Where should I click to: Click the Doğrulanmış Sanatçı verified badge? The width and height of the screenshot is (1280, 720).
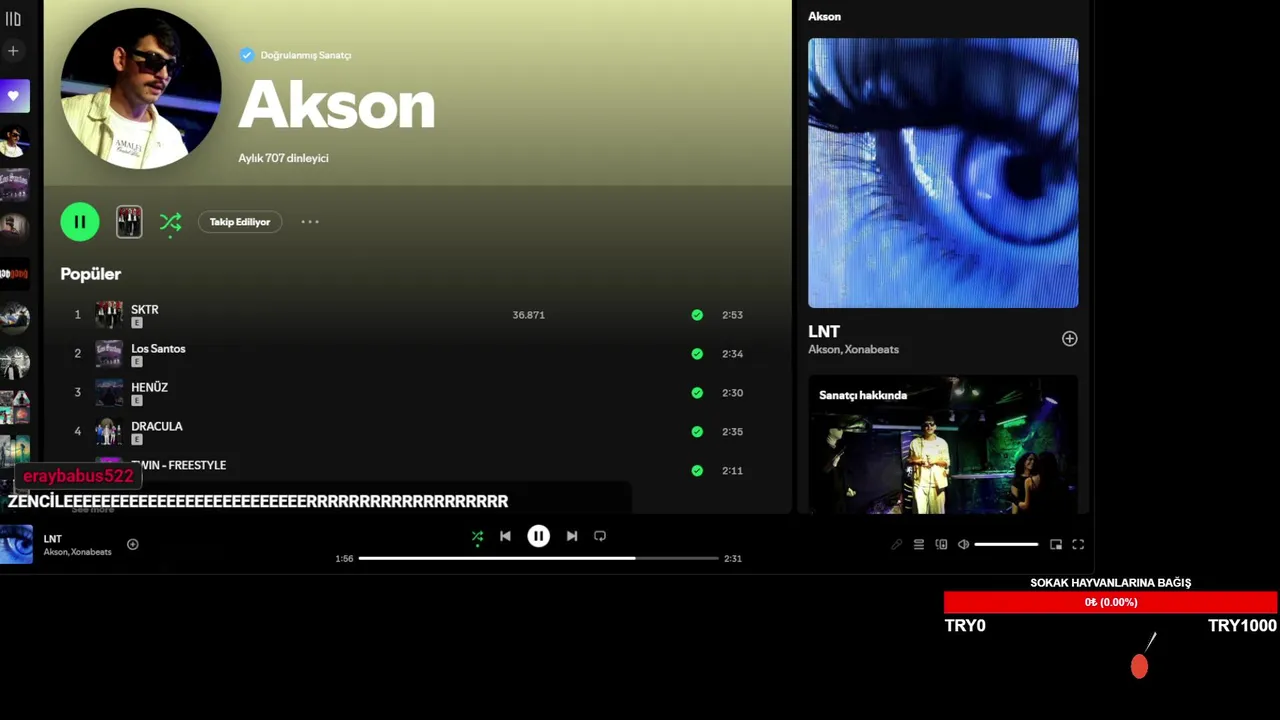pyautogui.click(x=295, y=55)
